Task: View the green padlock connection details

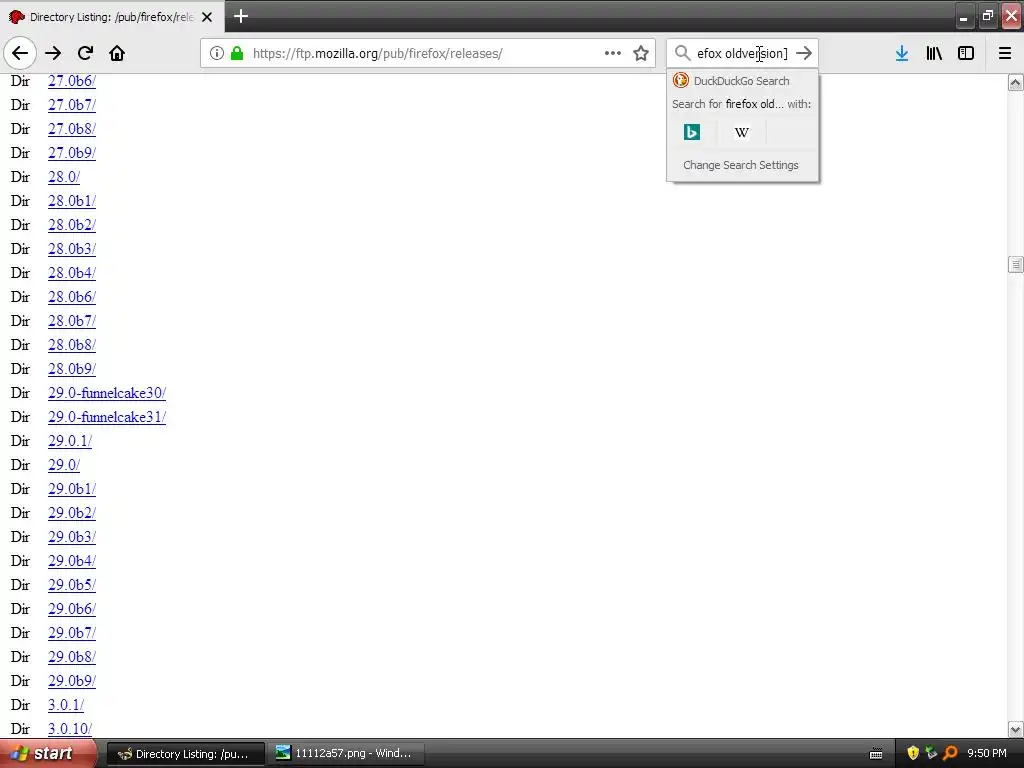Action: click(237, 53)
